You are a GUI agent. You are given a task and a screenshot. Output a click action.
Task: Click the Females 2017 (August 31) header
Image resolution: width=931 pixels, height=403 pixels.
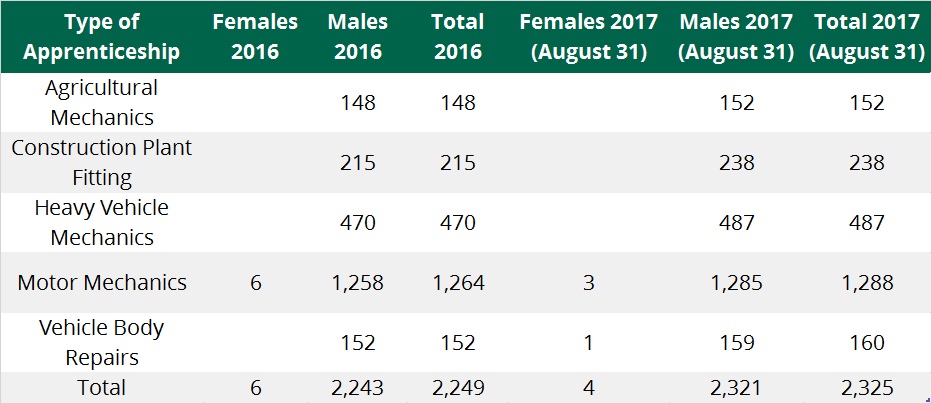coord(588,37)
